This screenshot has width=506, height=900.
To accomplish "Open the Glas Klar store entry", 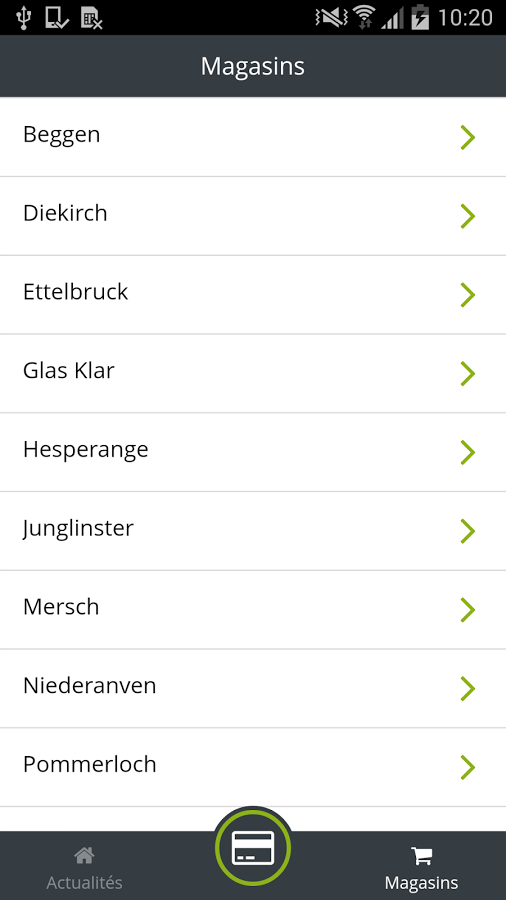I will coord(253,373).
